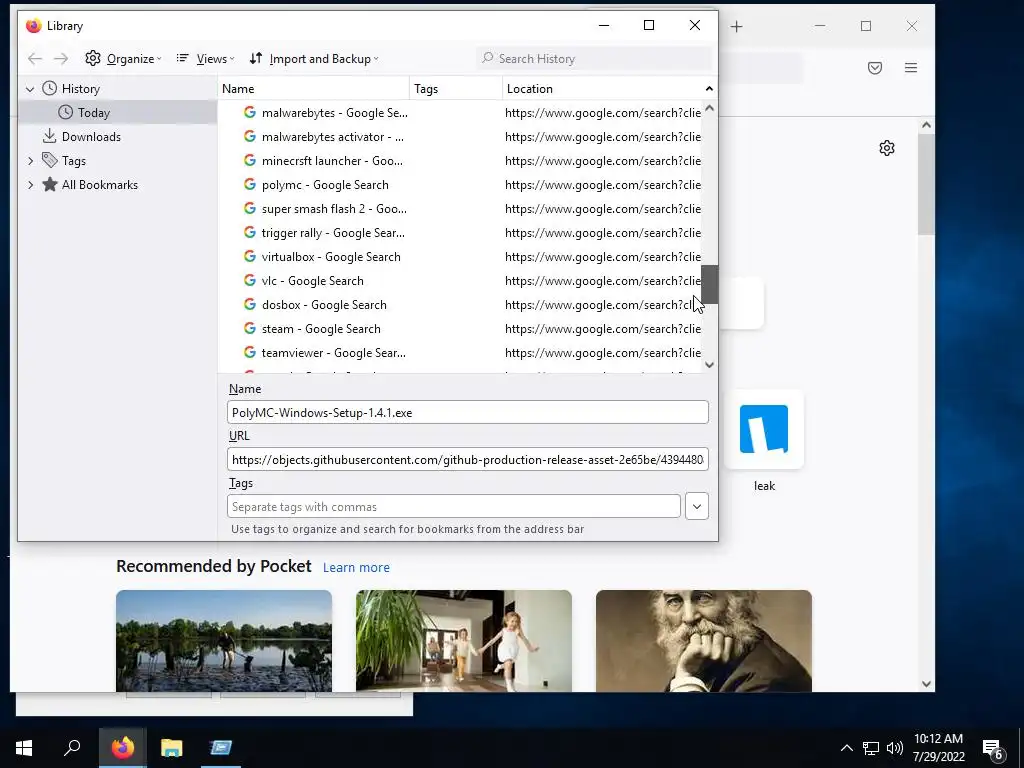
Task: Select Today under History
Action: [93, 113]
